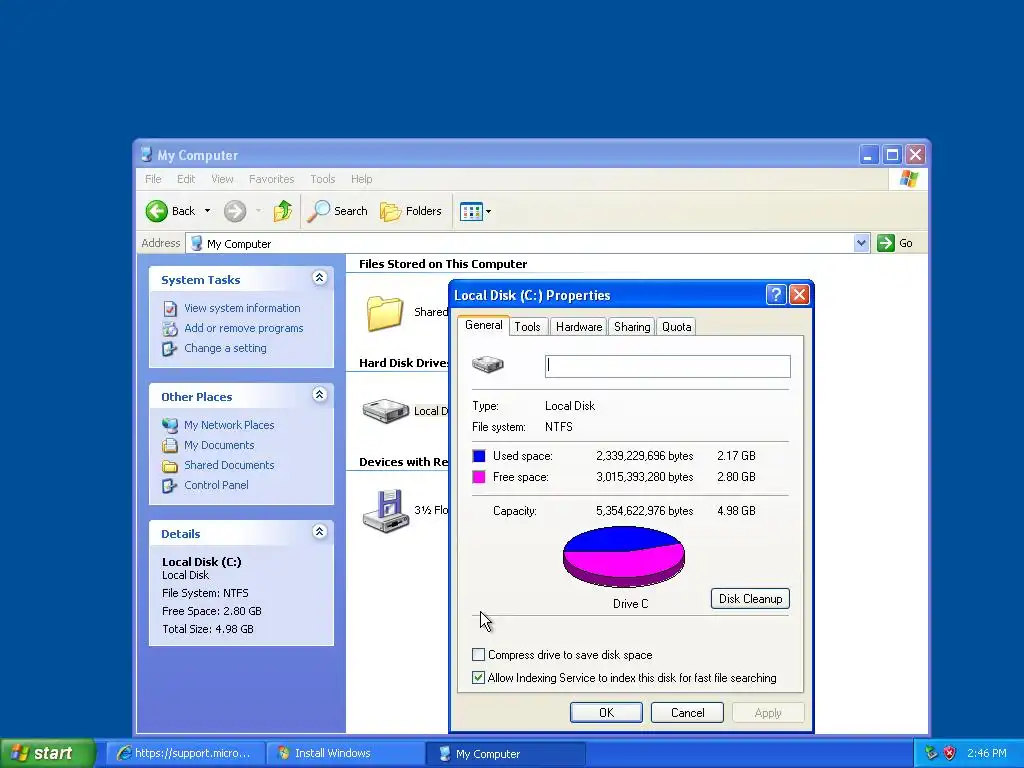Click the red security shield tray icon
The width and height of the screenshot is (1024, 768).
point(950,753)
